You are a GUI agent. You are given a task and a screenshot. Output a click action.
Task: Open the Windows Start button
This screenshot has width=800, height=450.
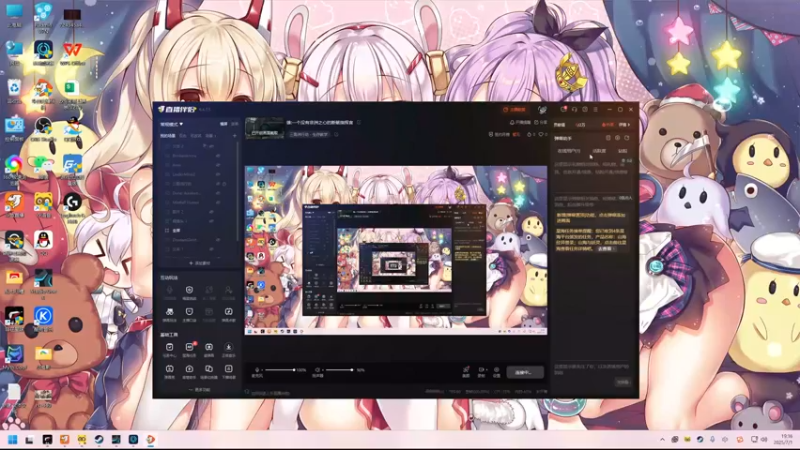click(x=13, y=440)
